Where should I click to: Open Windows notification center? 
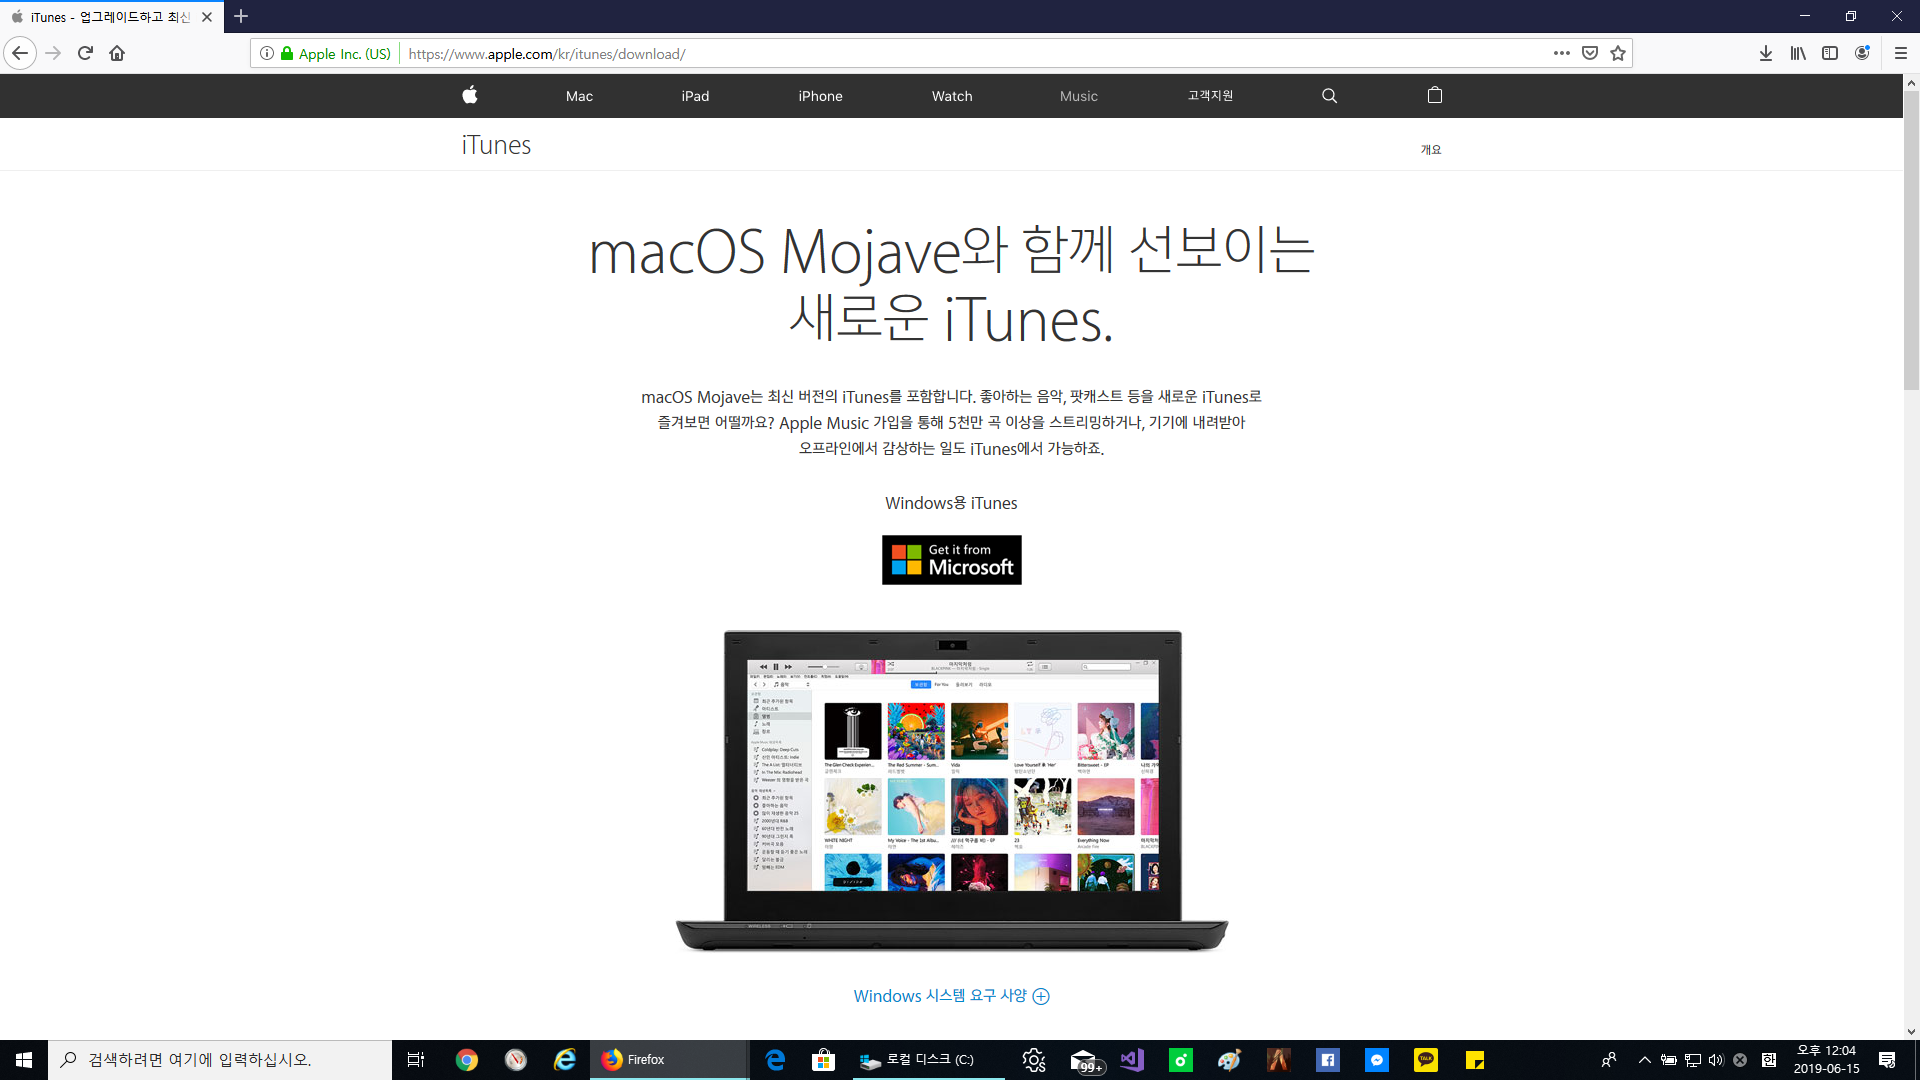pyautogui.click(x=1887, y=1060)
